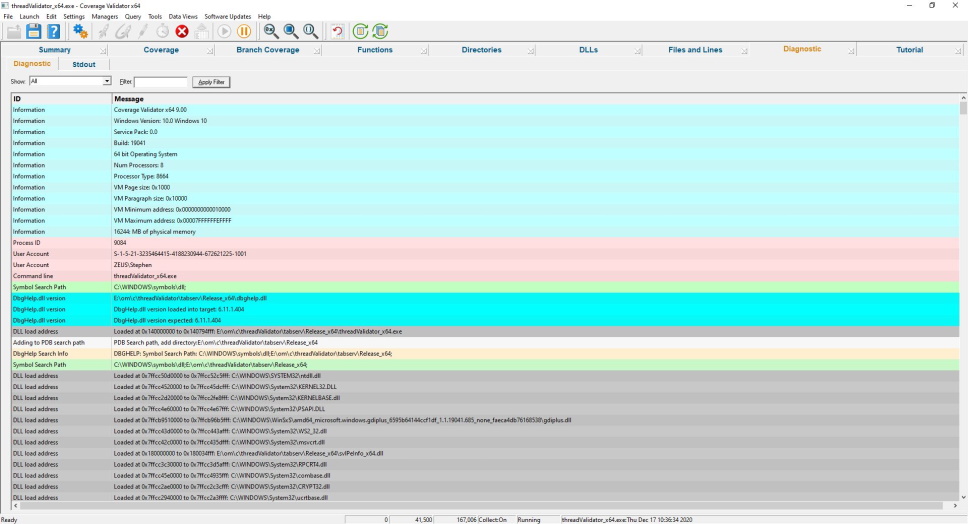
Task: Switch to the Functions tab
Action: (x=375, y=50)
